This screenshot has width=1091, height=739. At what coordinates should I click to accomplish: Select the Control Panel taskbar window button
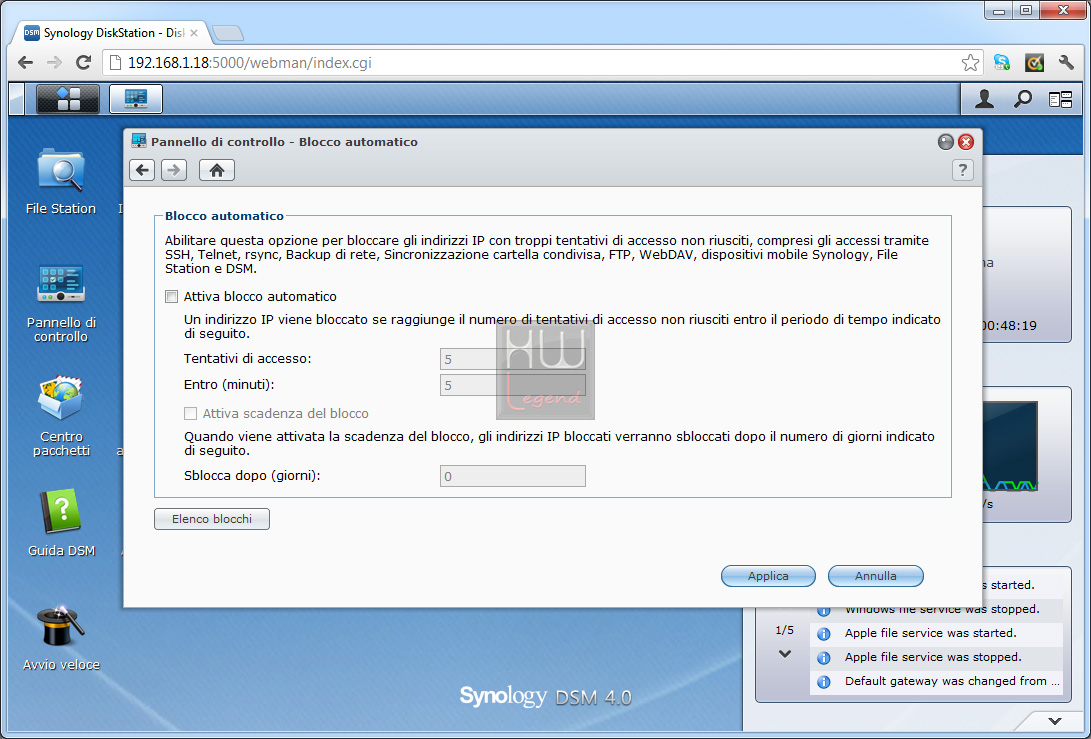tap(136, 99)
